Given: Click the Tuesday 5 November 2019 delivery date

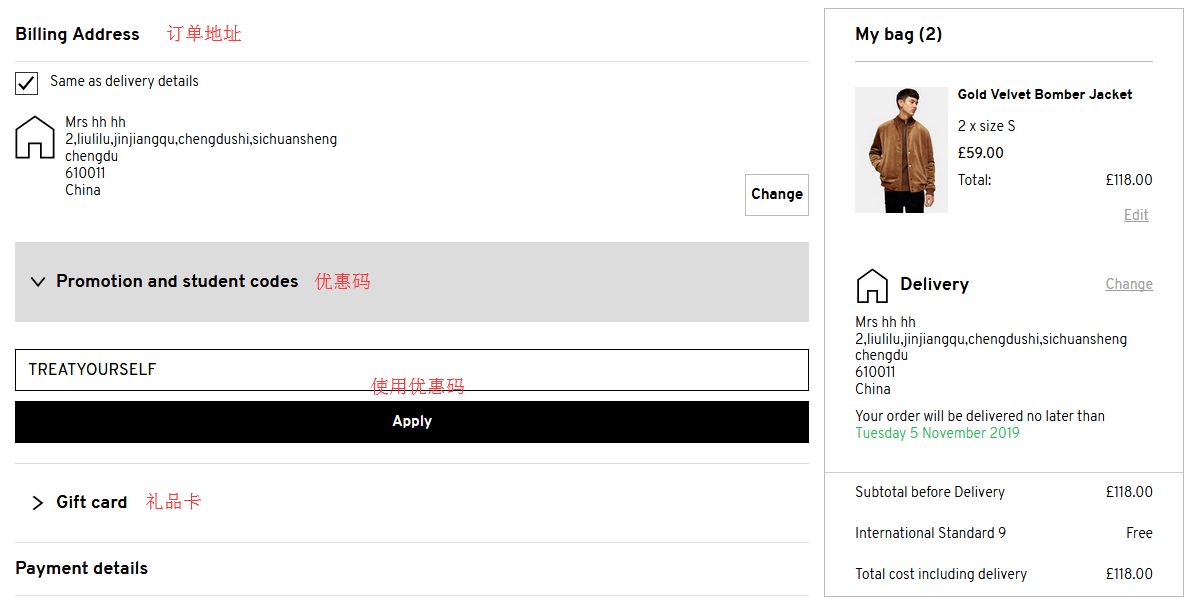Looking at the screenshot, I should [937, 433].
